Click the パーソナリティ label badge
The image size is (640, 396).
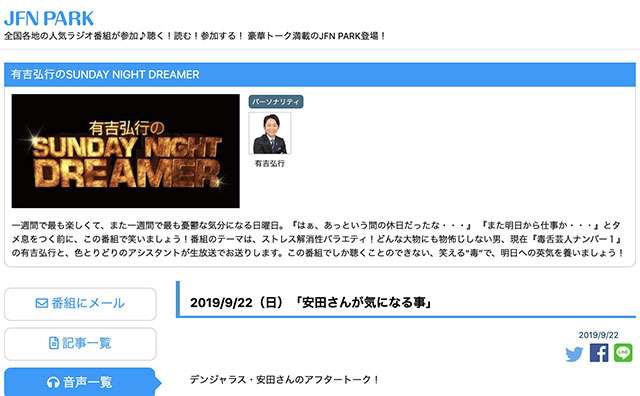pyautogui.click(x=276, y=102)
